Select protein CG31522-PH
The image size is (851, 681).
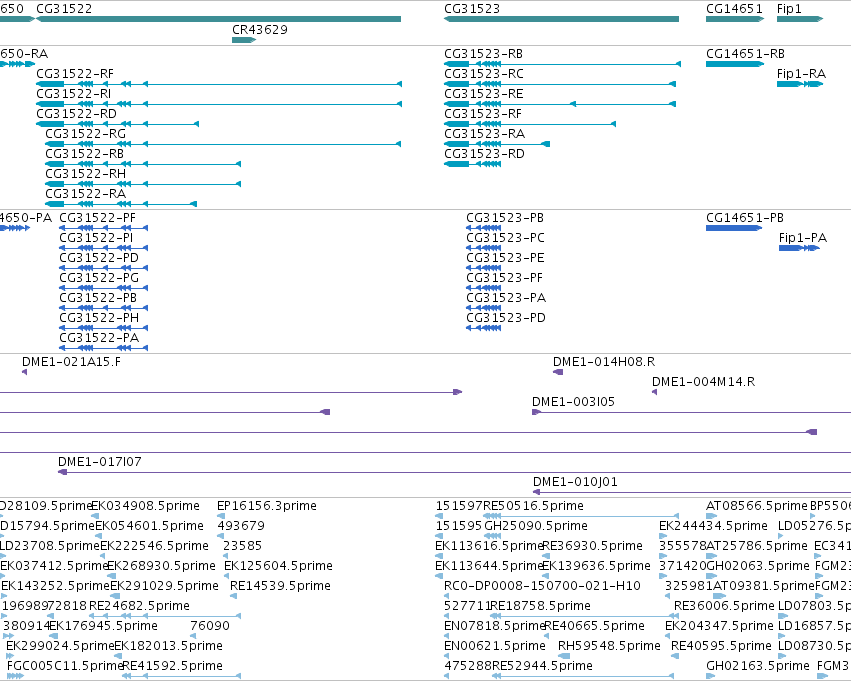pyautogui.click(x=103, y=328)
